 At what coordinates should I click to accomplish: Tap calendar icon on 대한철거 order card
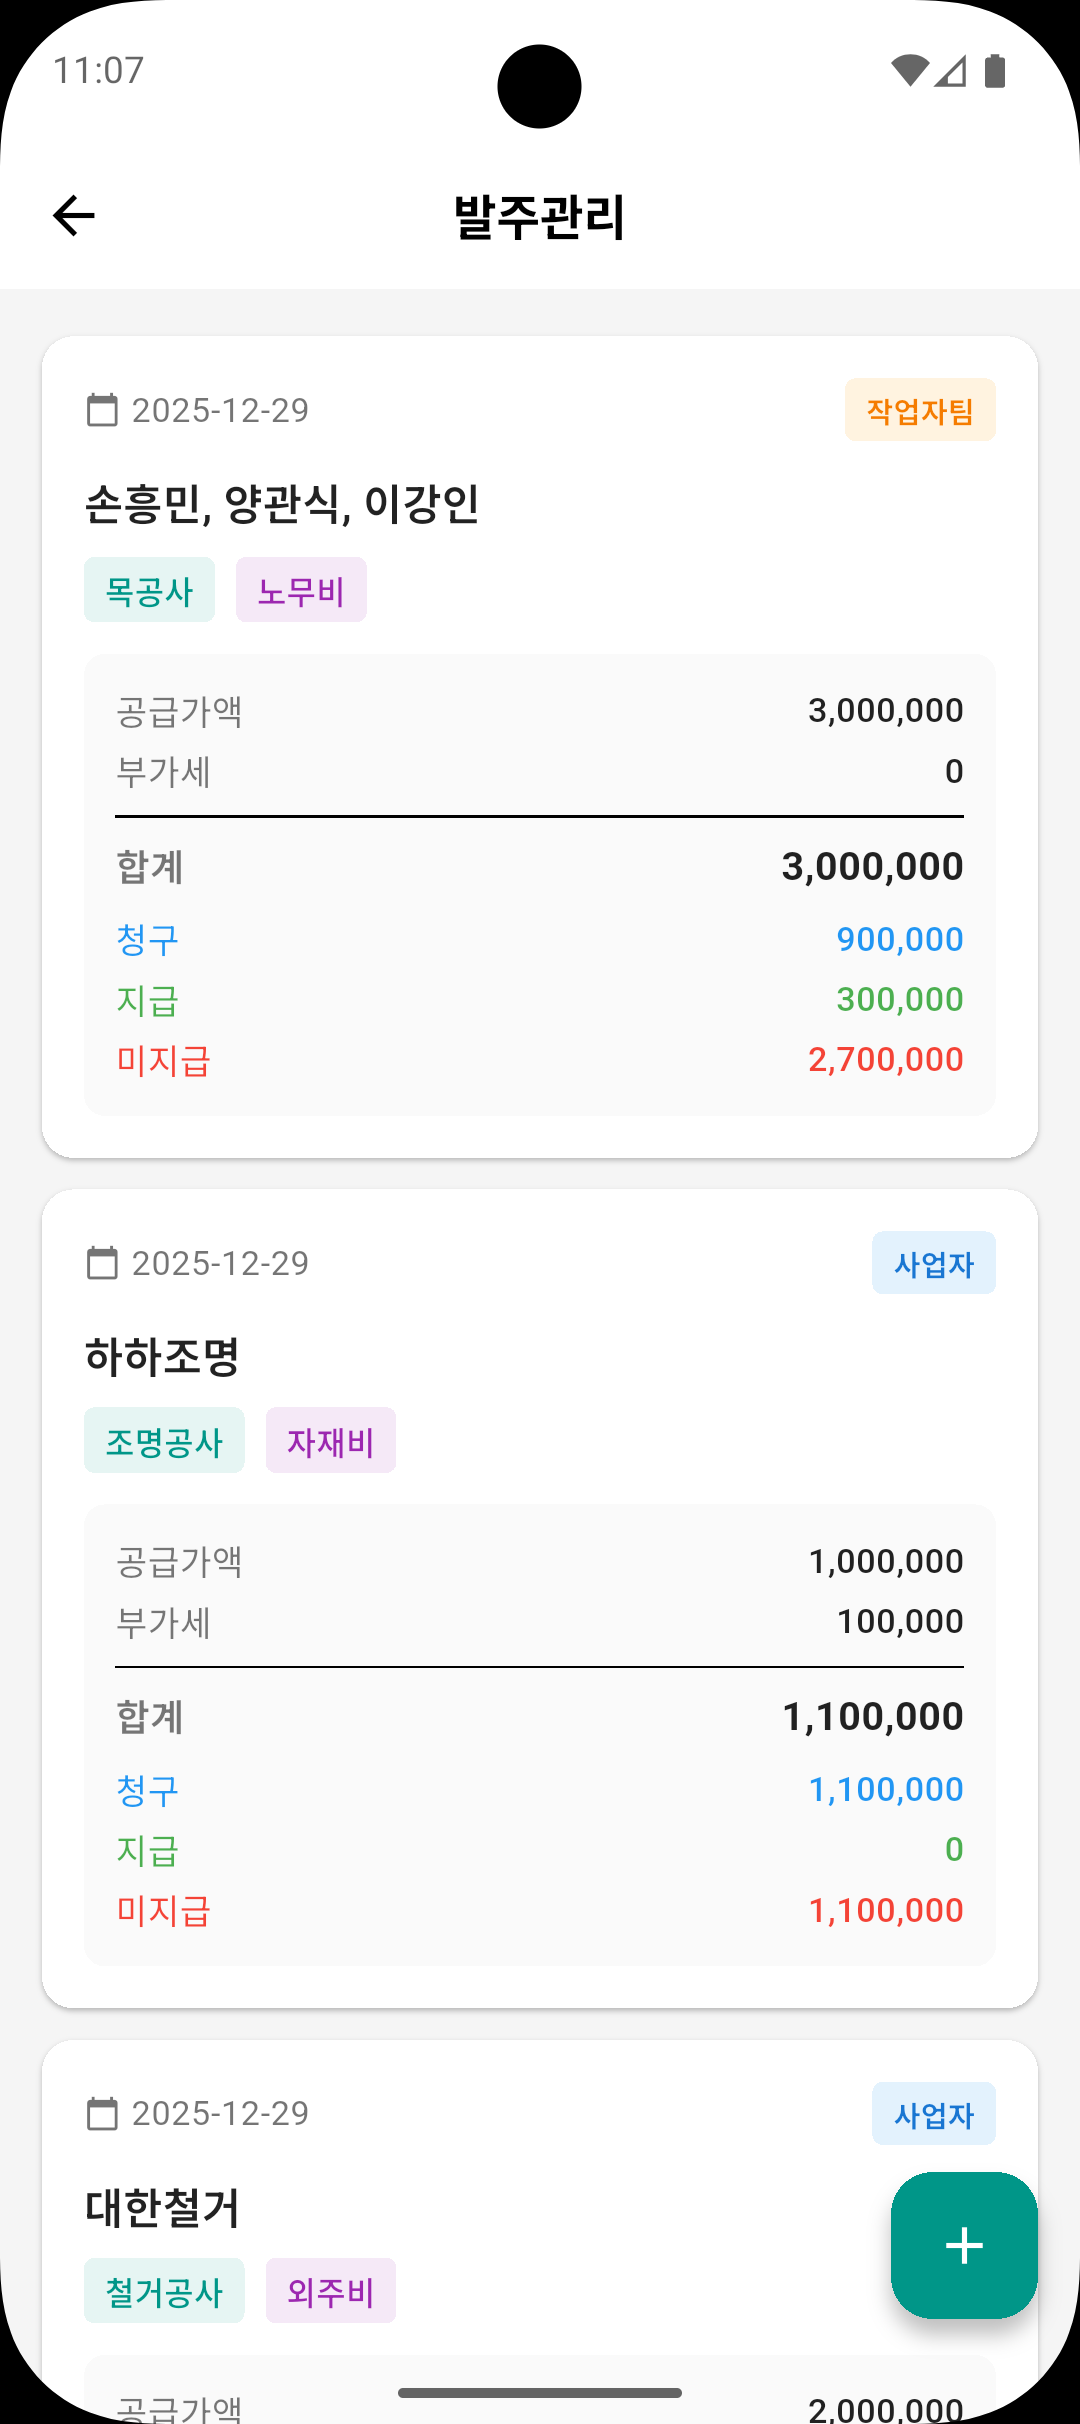(x=102, y=2113)
